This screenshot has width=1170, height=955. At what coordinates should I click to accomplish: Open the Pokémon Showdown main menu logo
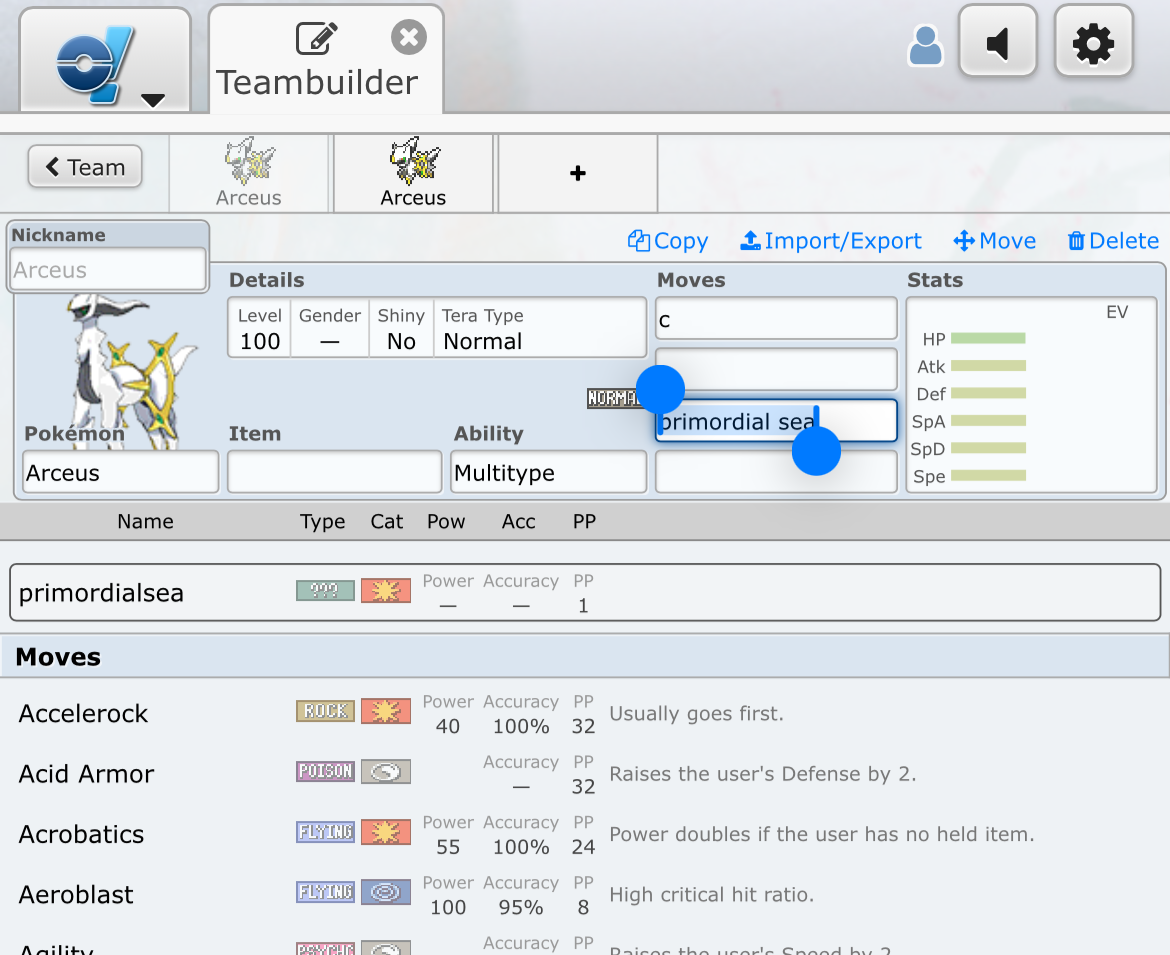pos(104,61)
